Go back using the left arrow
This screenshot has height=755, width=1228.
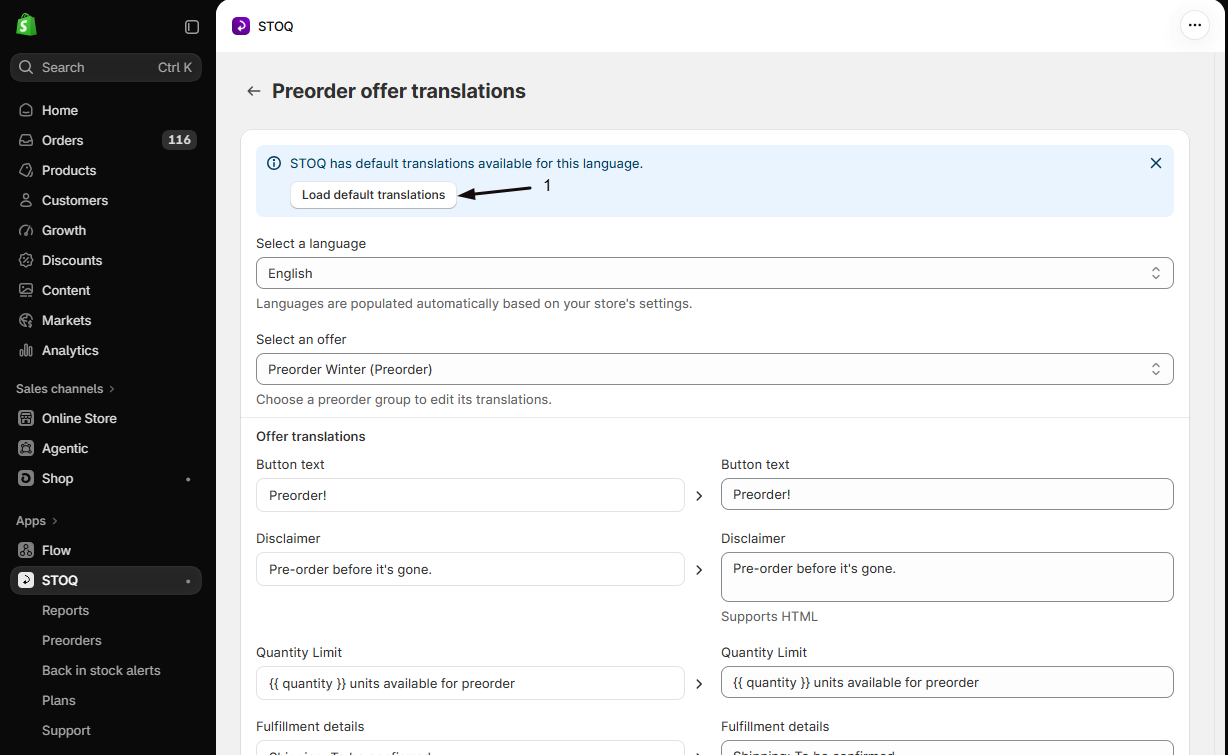point(254,91)
